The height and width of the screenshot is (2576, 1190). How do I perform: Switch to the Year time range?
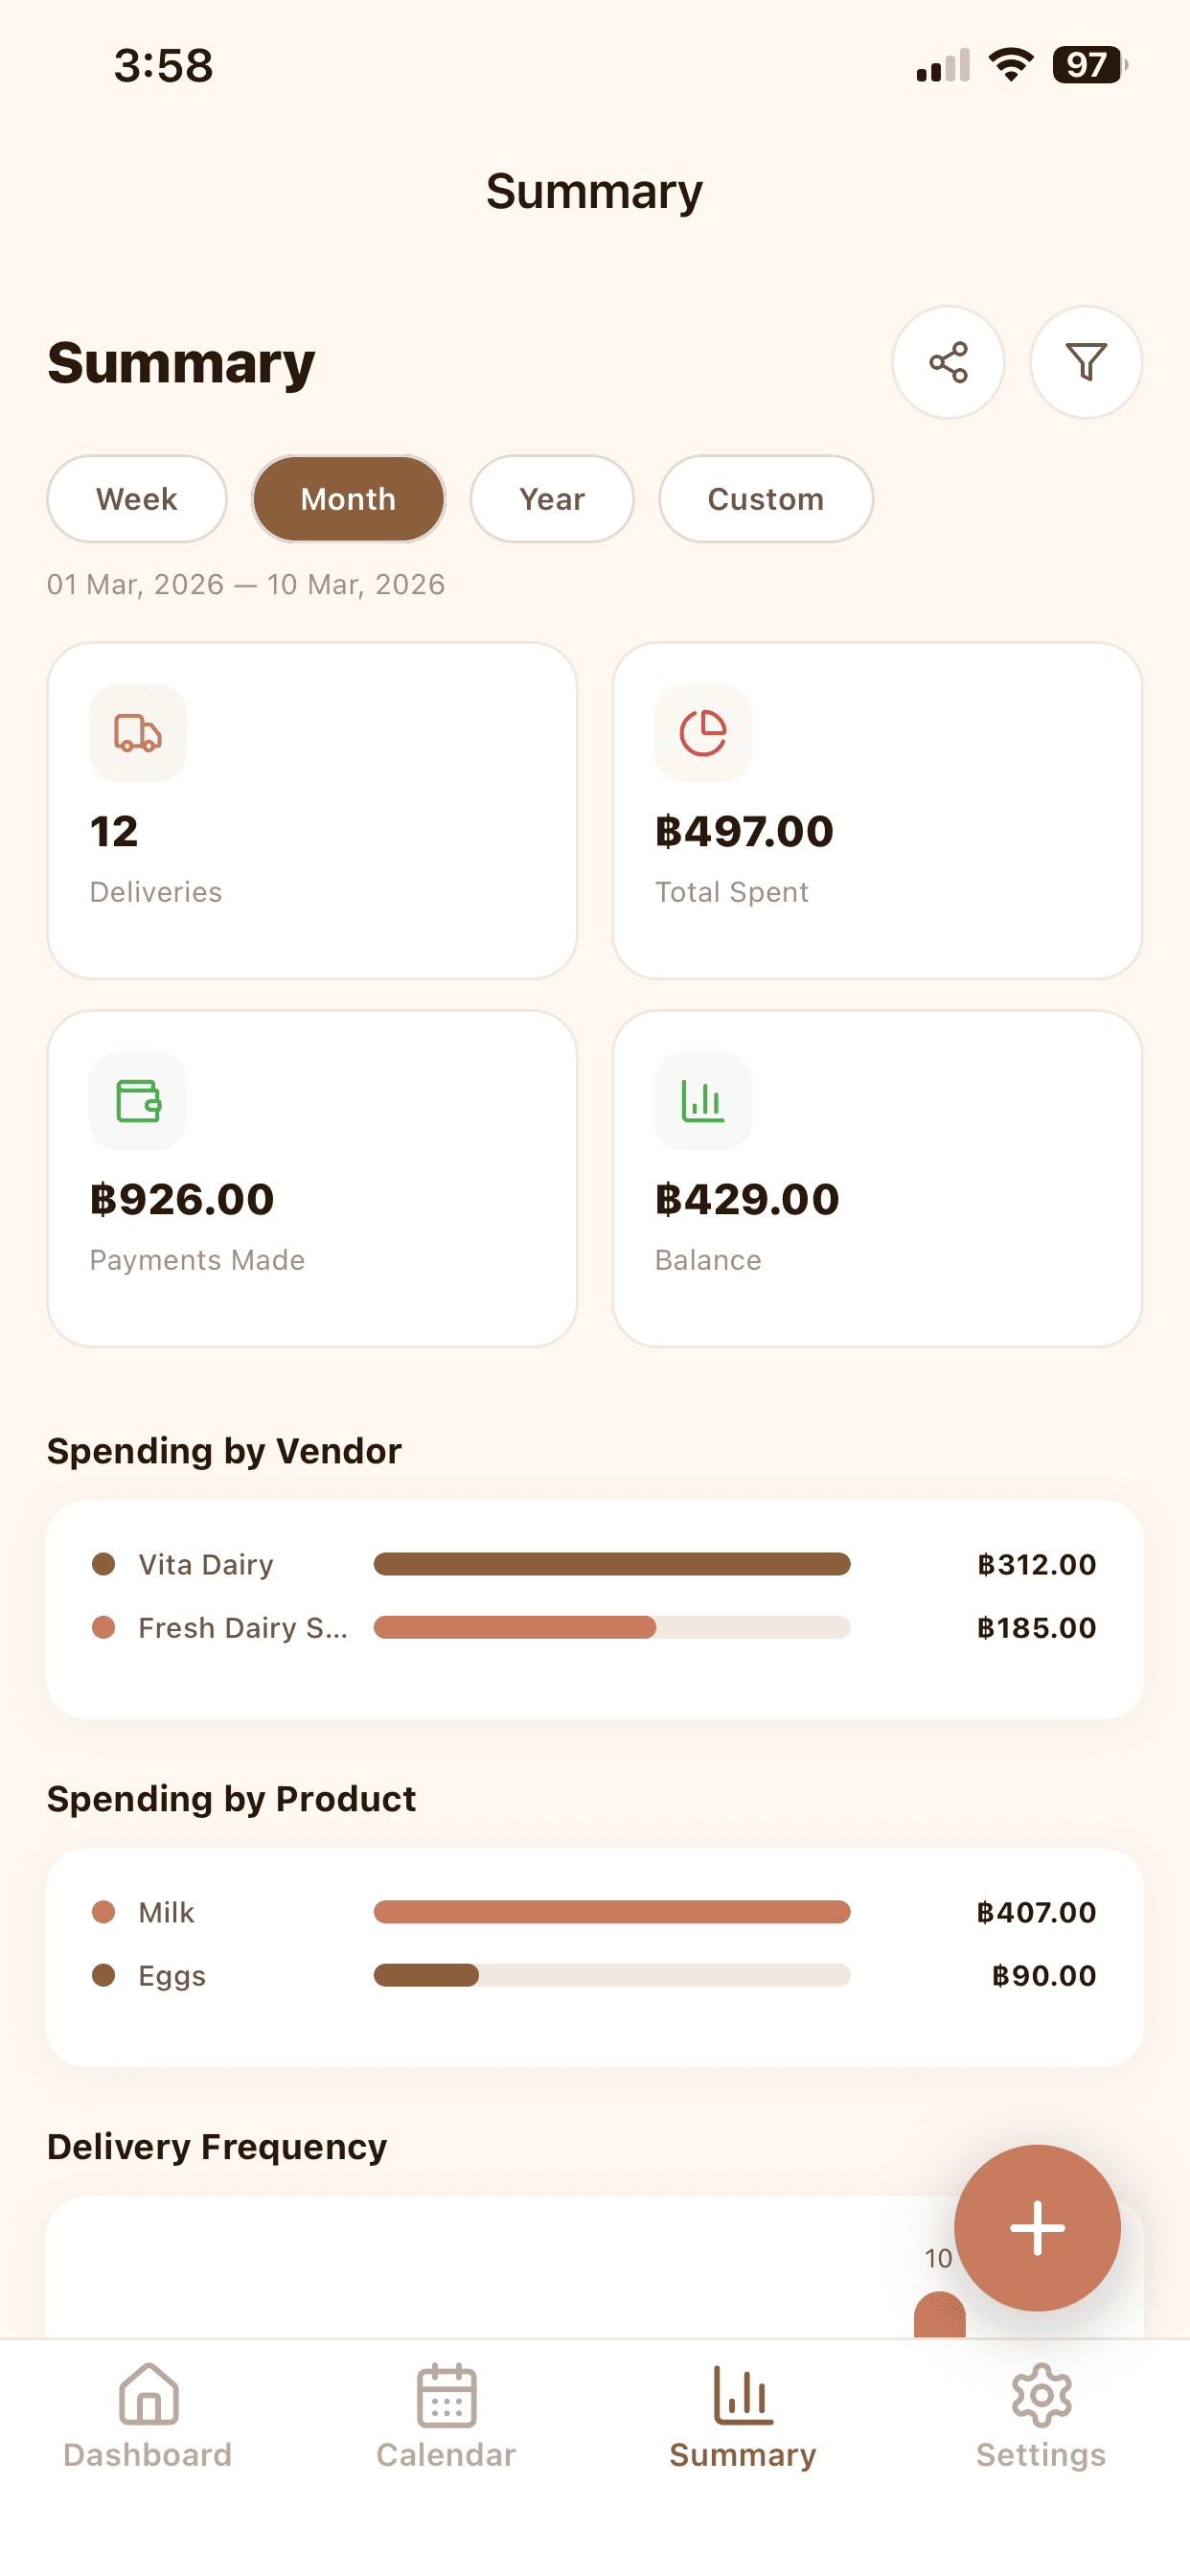click(551, 499)
